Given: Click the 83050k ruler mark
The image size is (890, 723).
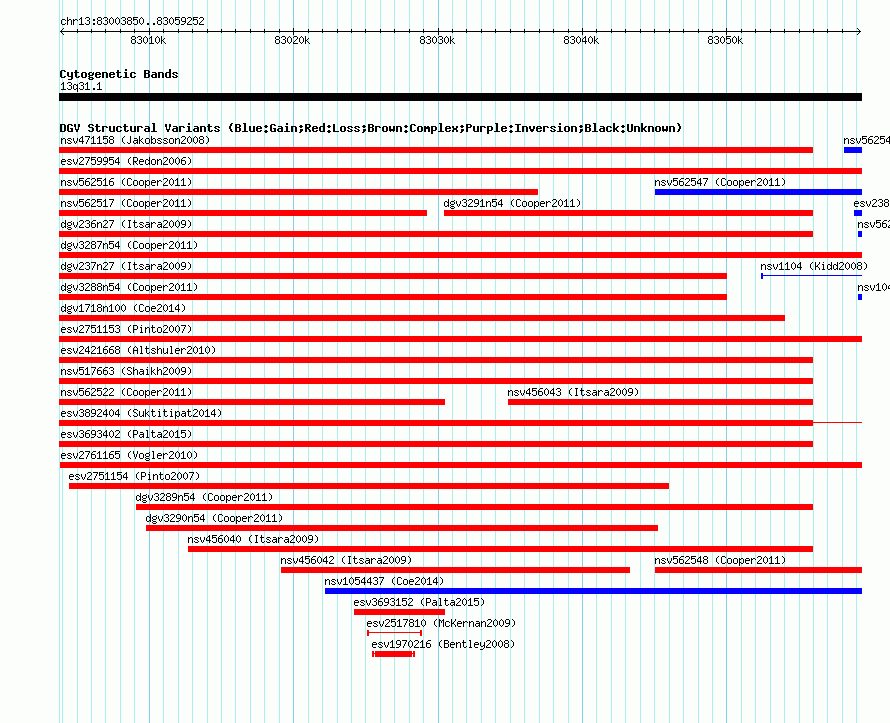Looking at the screenshot, I should [725, 40].
